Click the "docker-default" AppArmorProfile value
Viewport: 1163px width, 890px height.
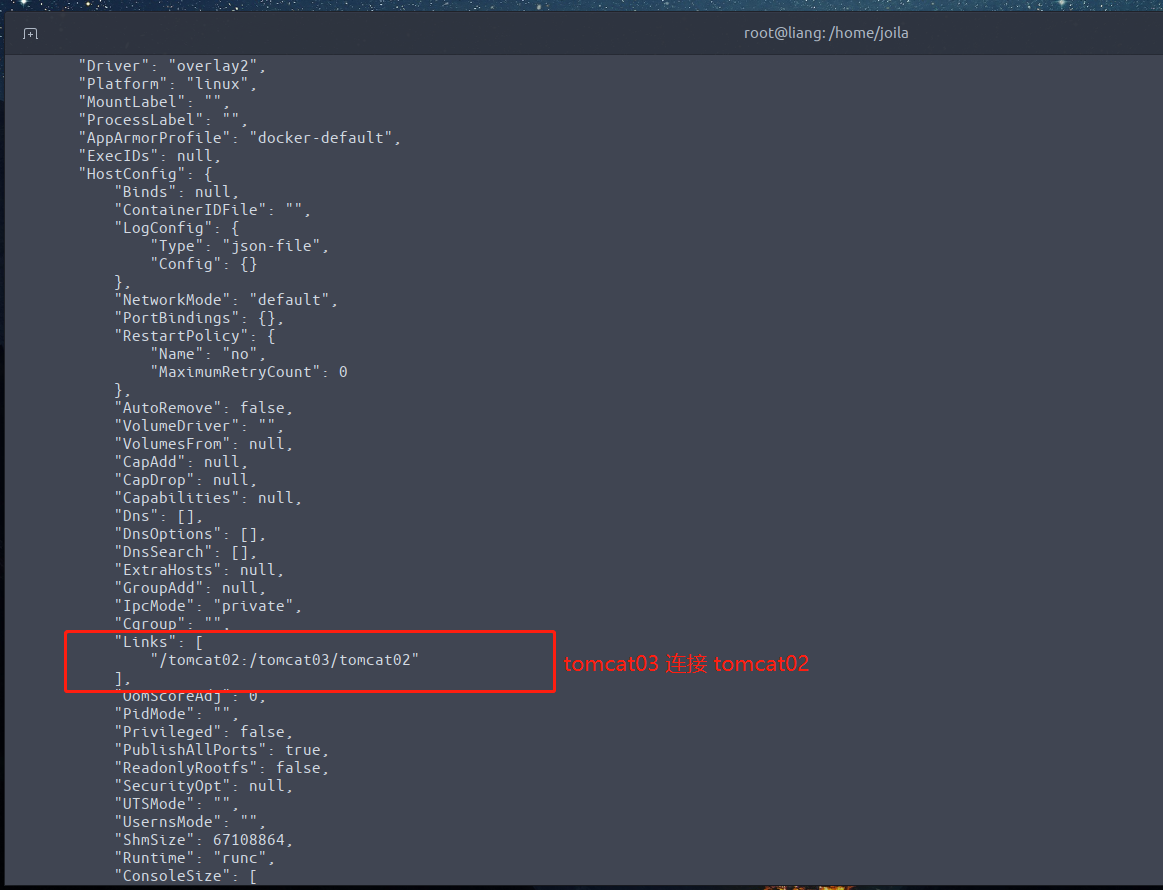pyautogui.click(x=320, y=138)
